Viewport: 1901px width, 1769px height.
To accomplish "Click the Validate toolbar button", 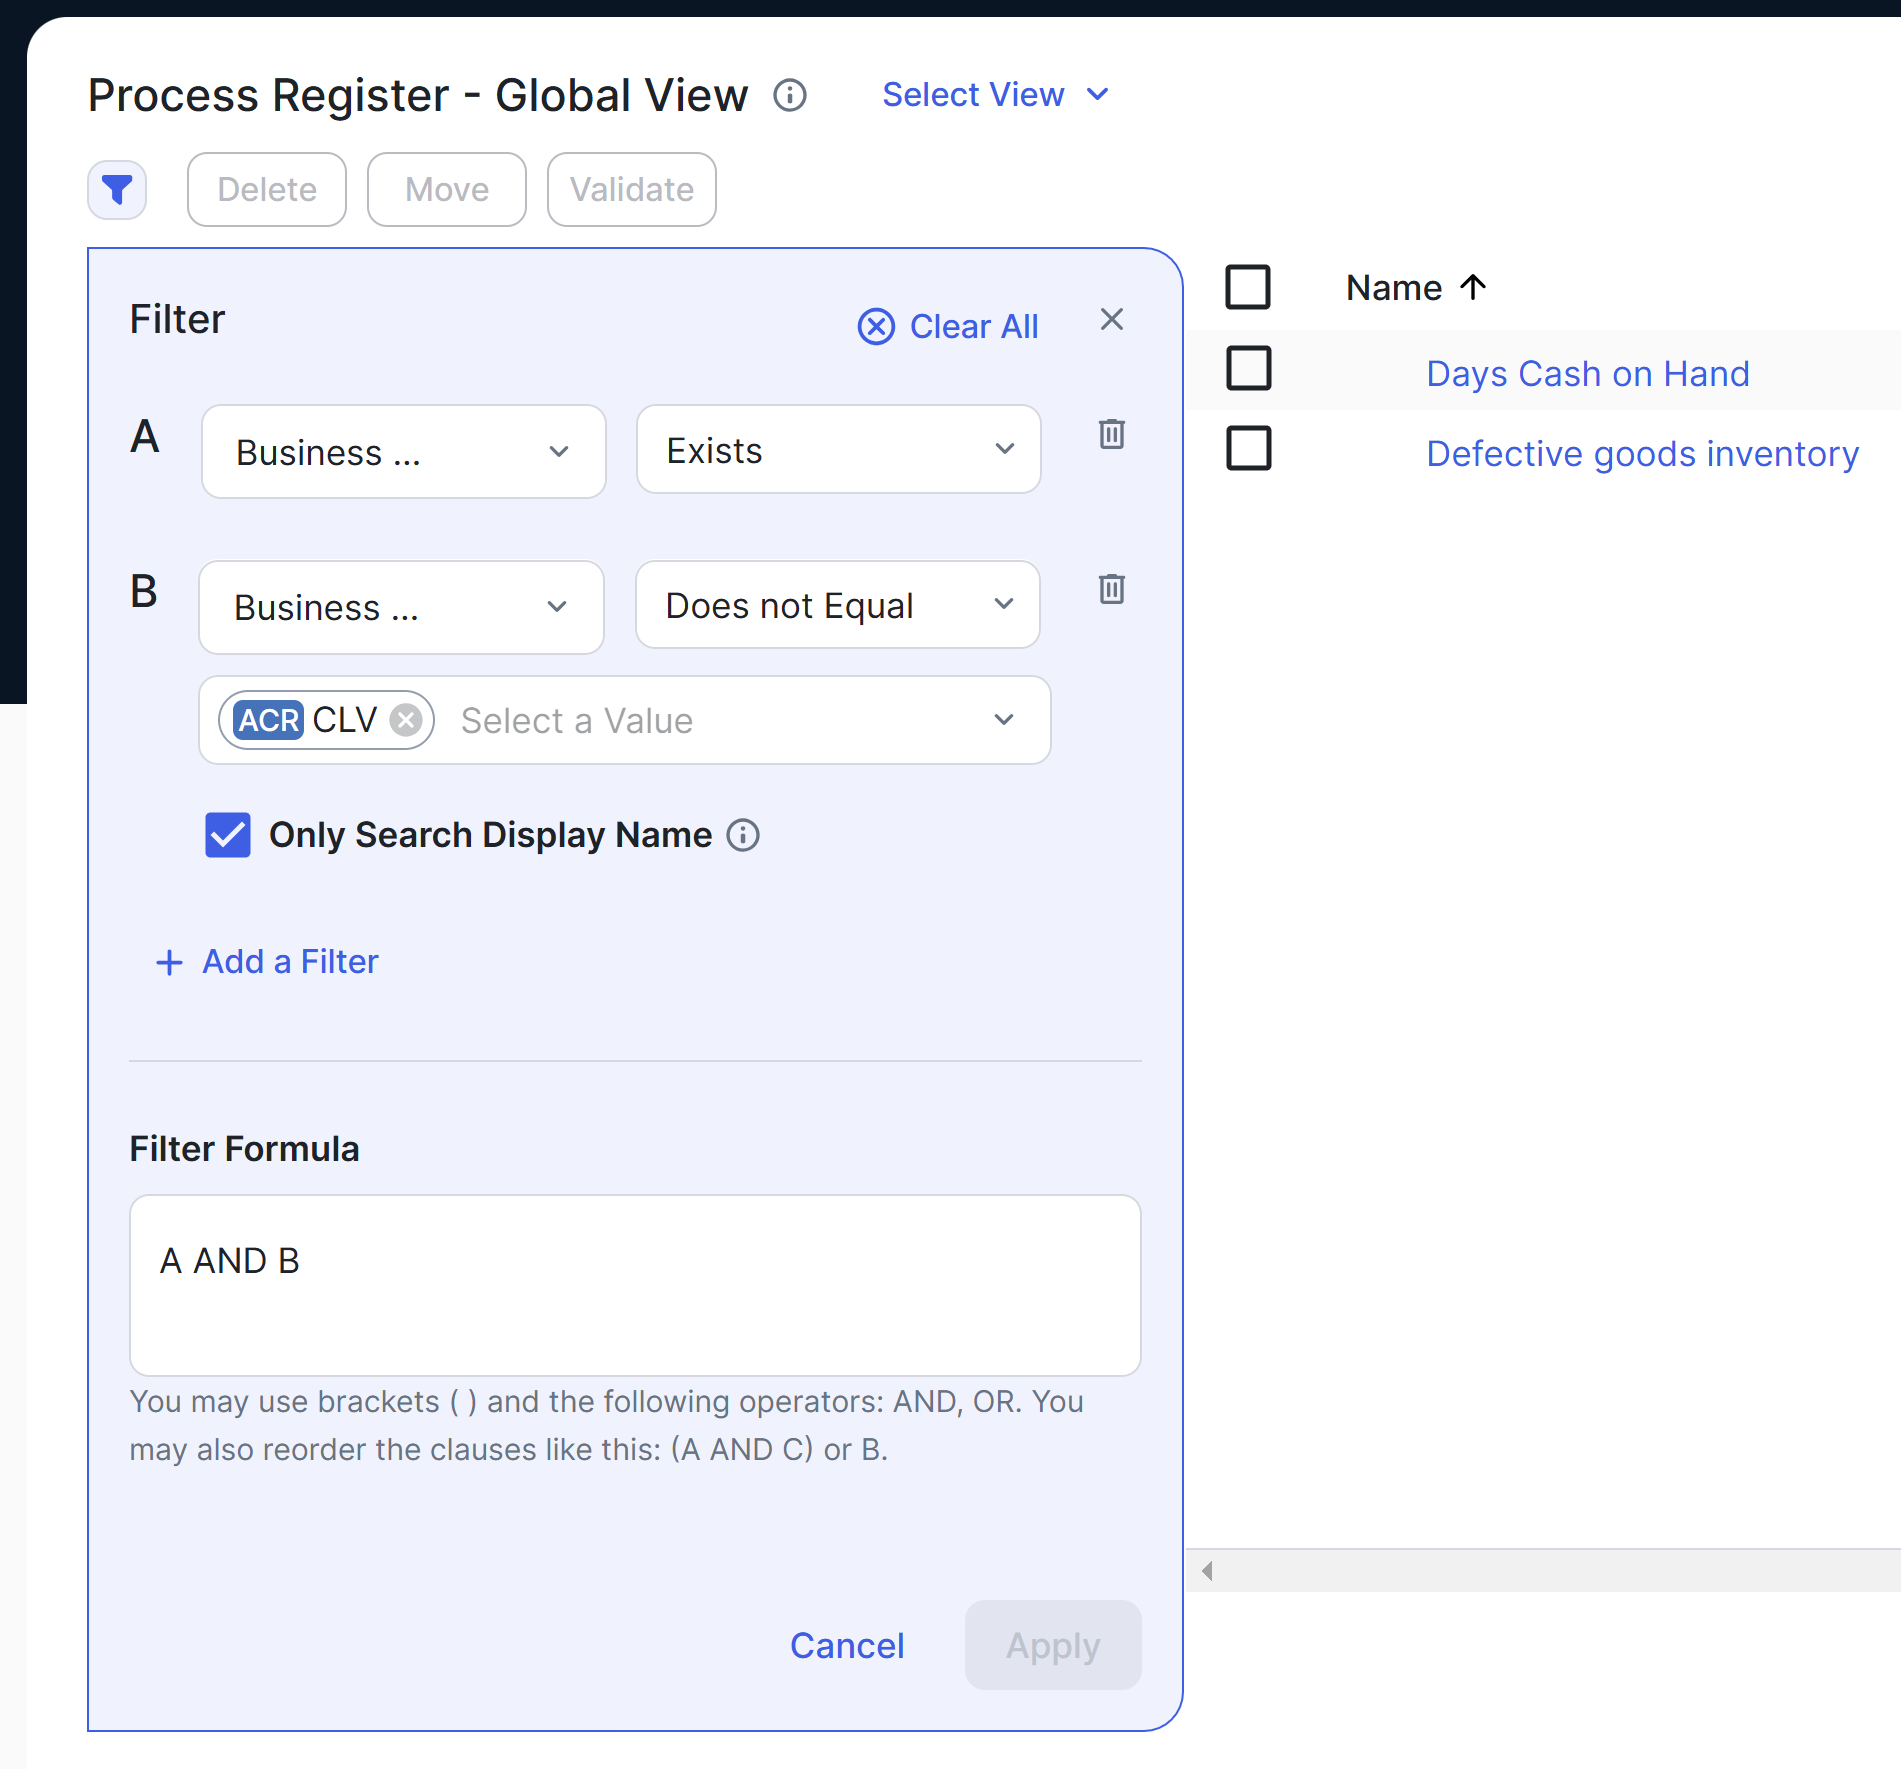I will pos(631,189).
